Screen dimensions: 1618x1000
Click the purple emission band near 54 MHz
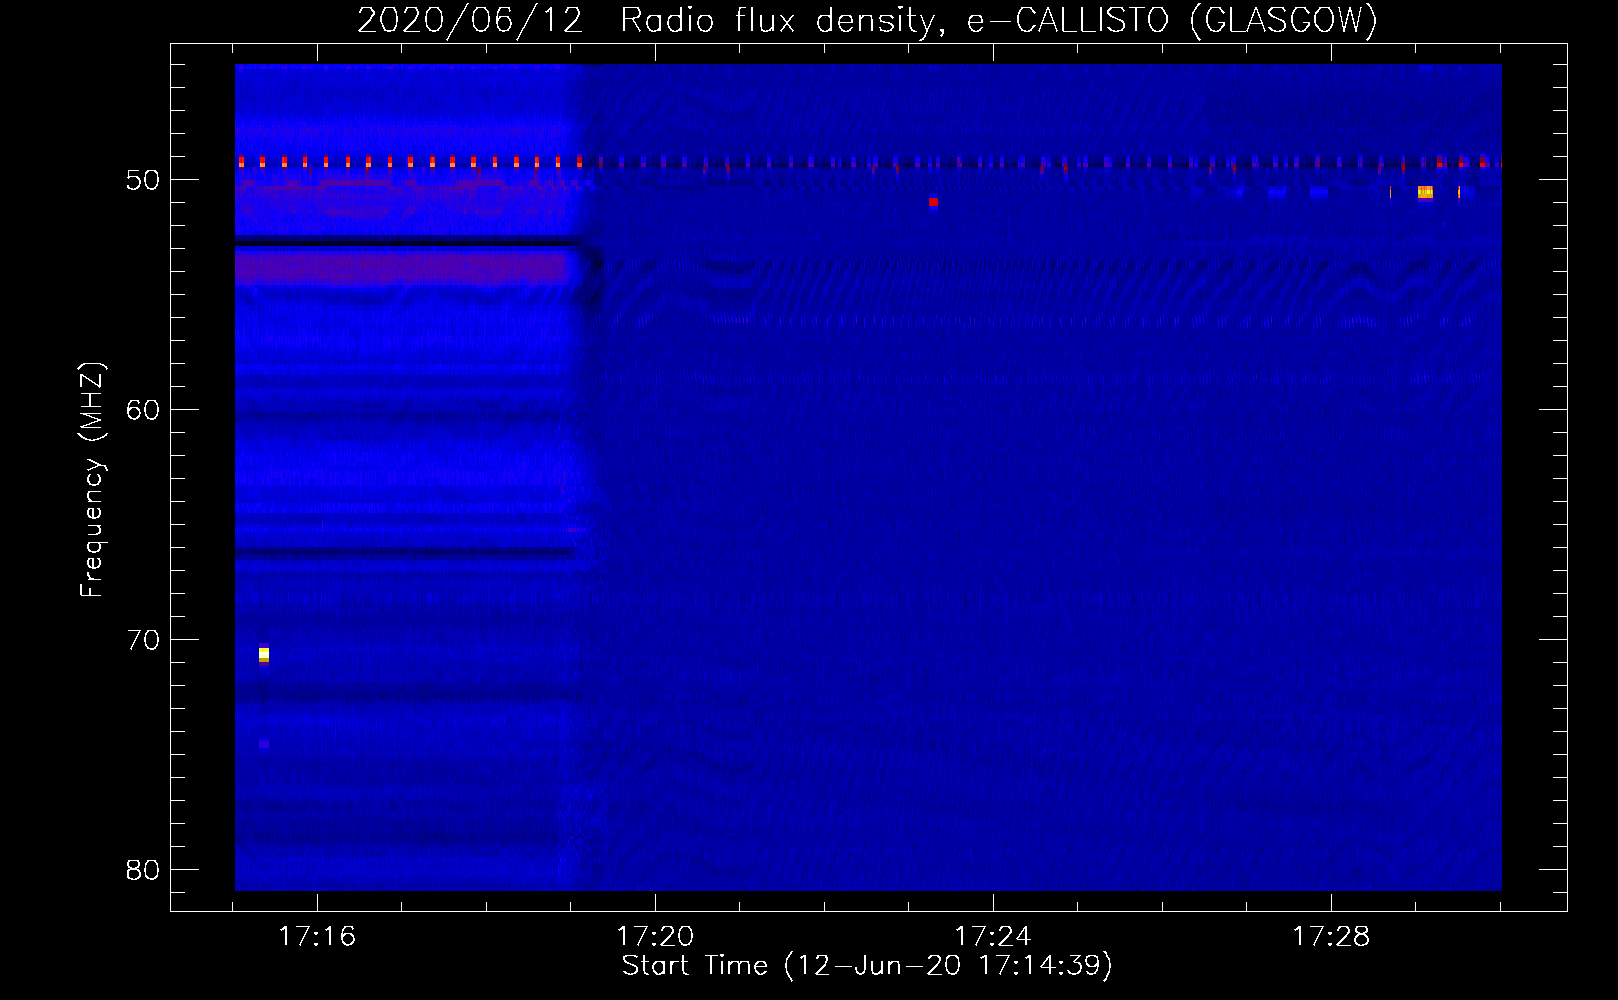pyautogui.click(x=403, y=268)
